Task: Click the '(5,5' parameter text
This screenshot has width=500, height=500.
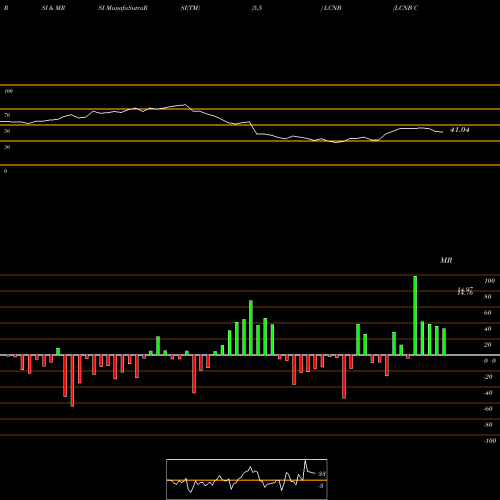Action: 257,8
